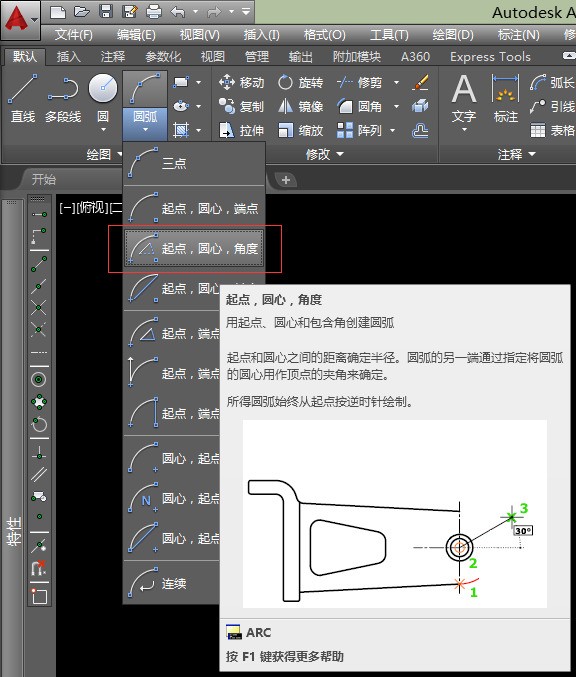Expand the Arc (圆弧) dropdown button
This screenshot has width=576, height=677.
click(x=145, y=123)
